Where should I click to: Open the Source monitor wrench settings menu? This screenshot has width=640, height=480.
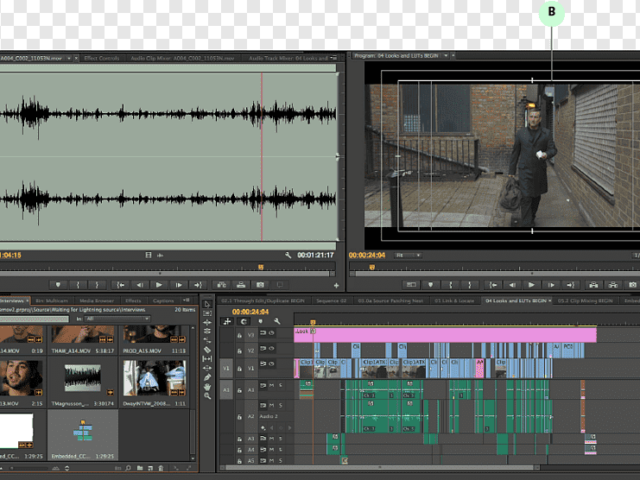[288, 255]
